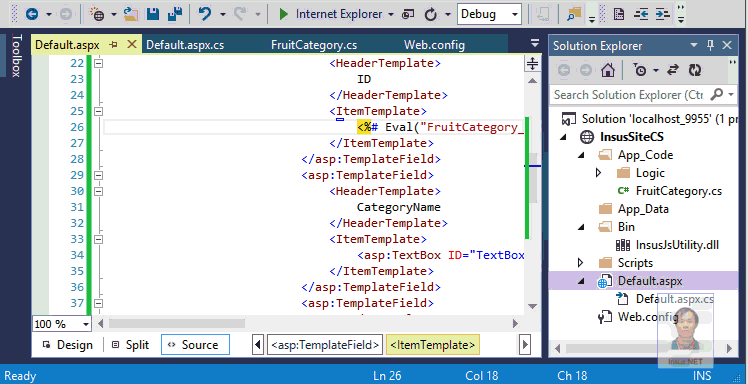Open the Toolbox side tab
The width and height of the screenshot is (748, 384).
[x=16, y=55]
